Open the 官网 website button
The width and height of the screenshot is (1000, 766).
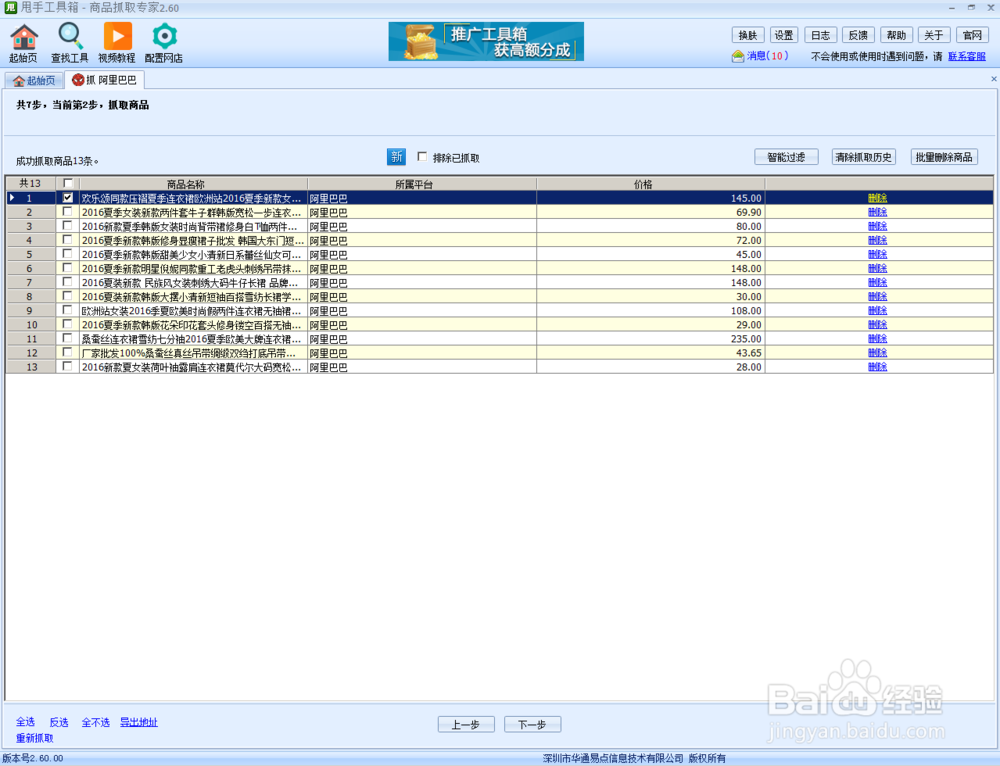[972, 35]
